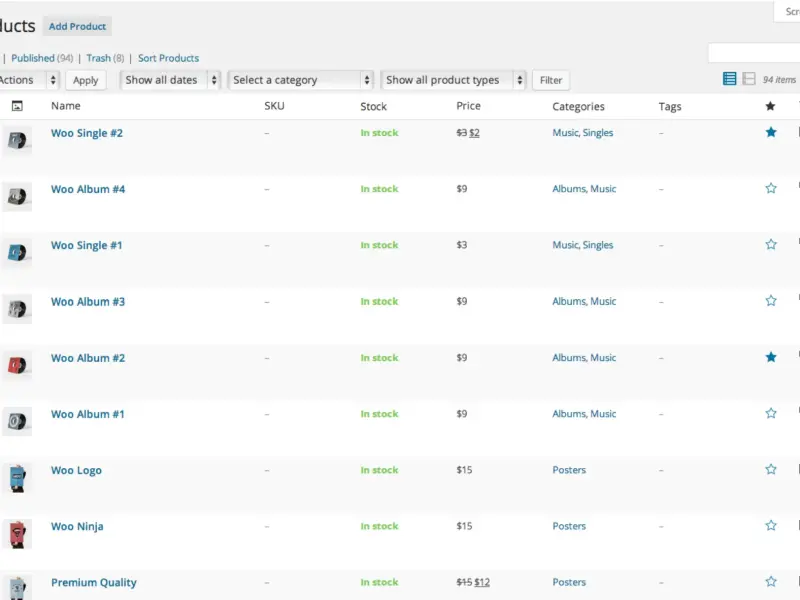Open Woo Logo poster thumbnail

pos(17,478)
